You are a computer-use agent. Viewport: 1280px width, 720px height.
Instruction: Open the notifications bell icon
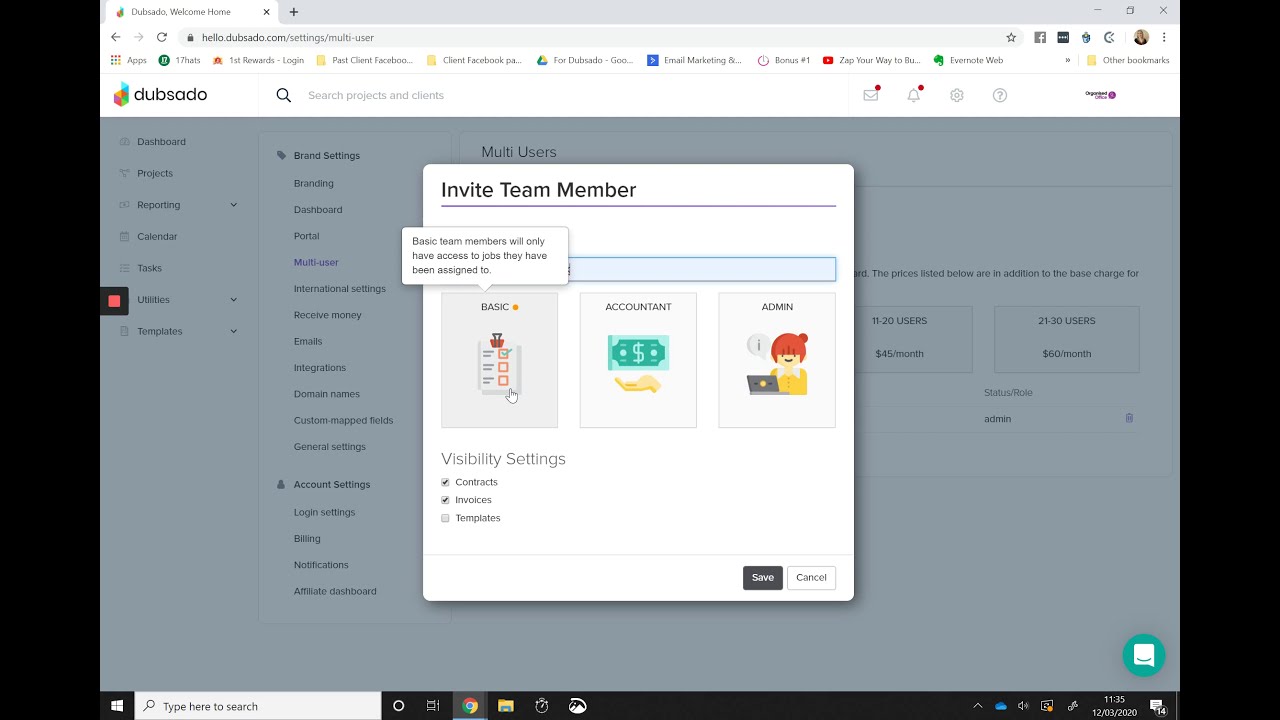click(x=913, y=95)
